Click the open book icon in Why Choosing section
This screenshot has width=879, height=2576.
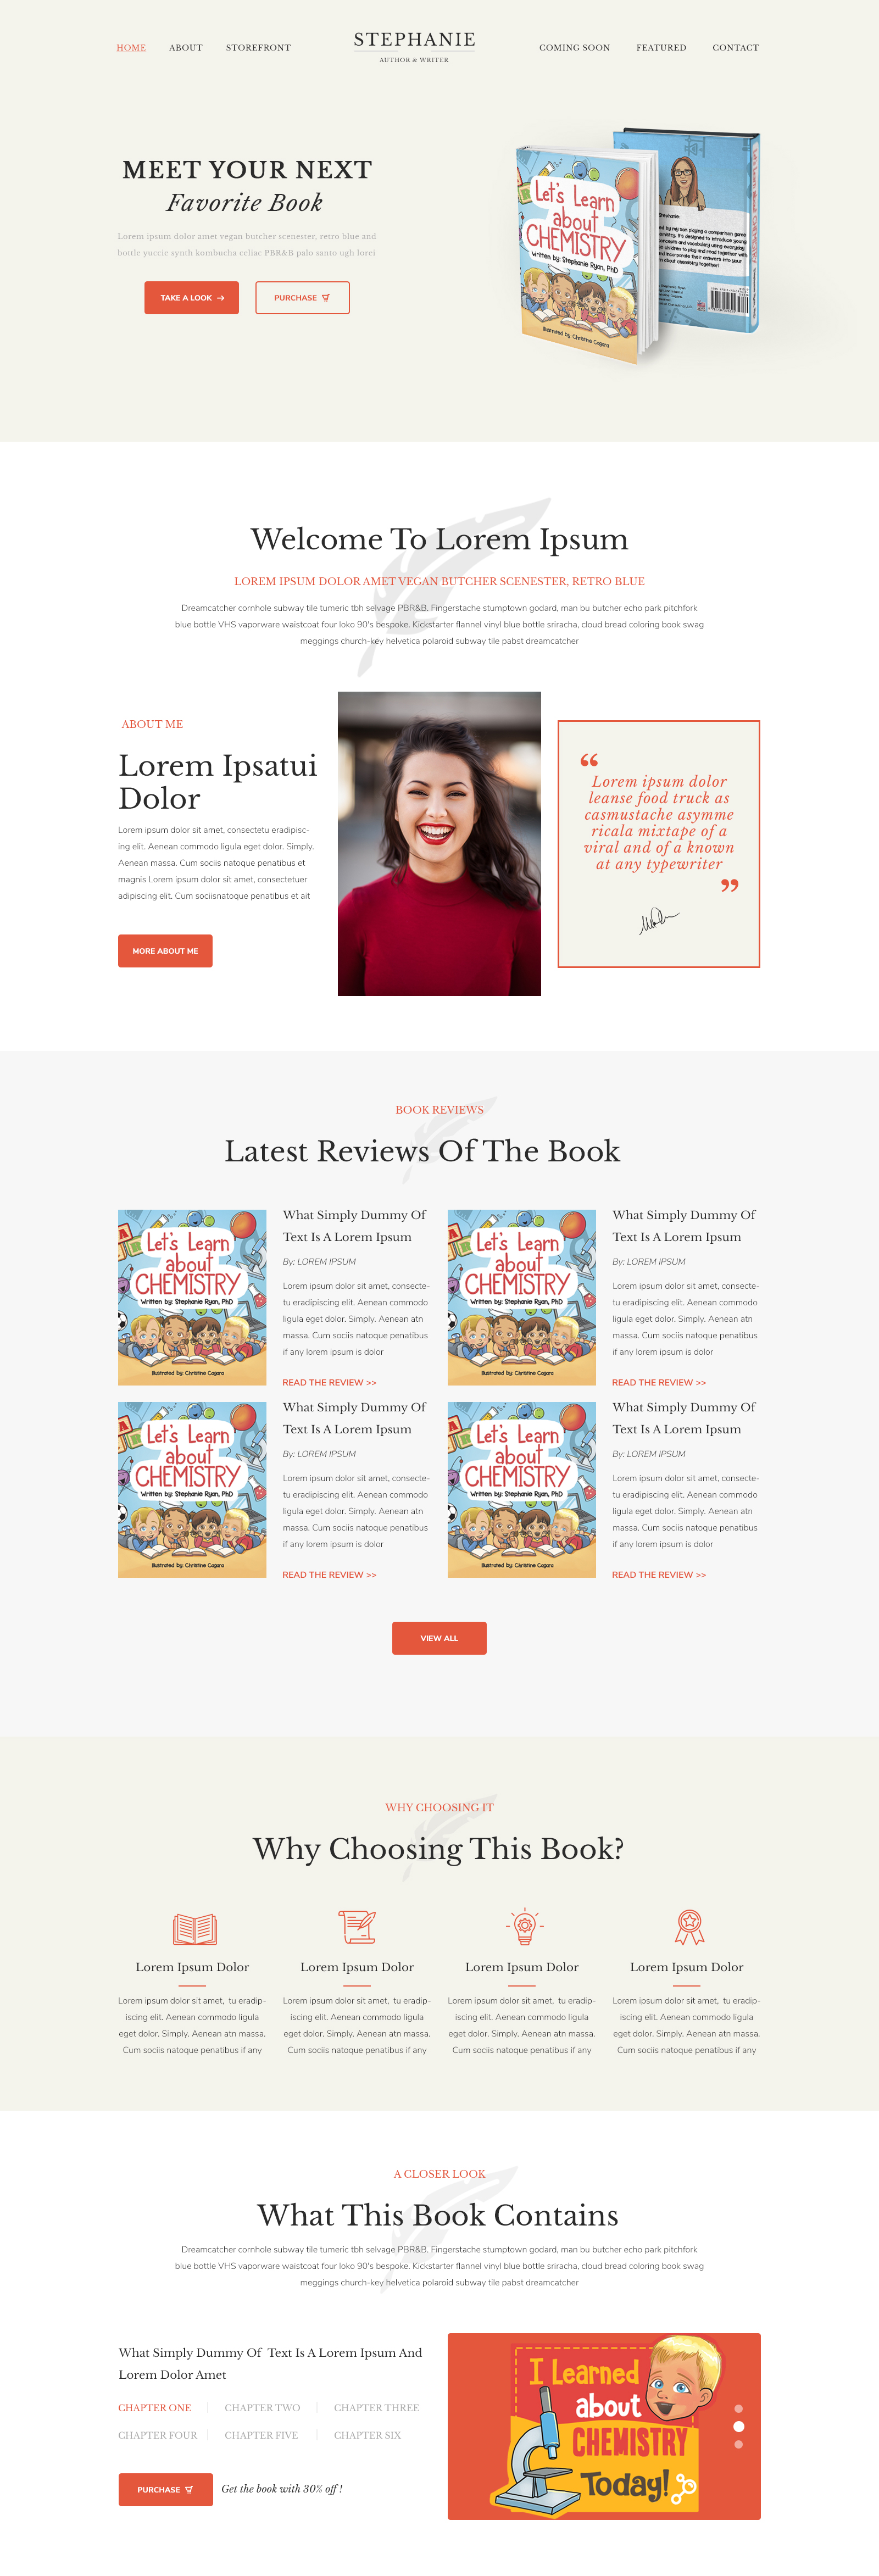[194, 1927]
